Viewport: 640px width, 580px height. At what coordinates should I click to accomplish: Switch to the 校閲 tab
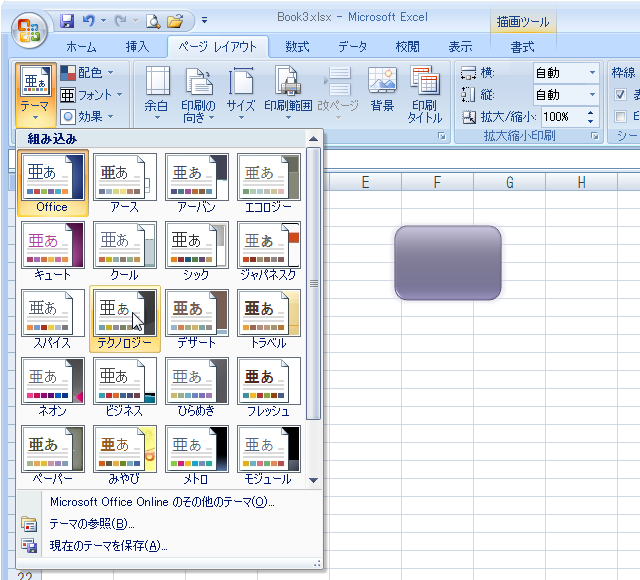click(x=407, y=47)
